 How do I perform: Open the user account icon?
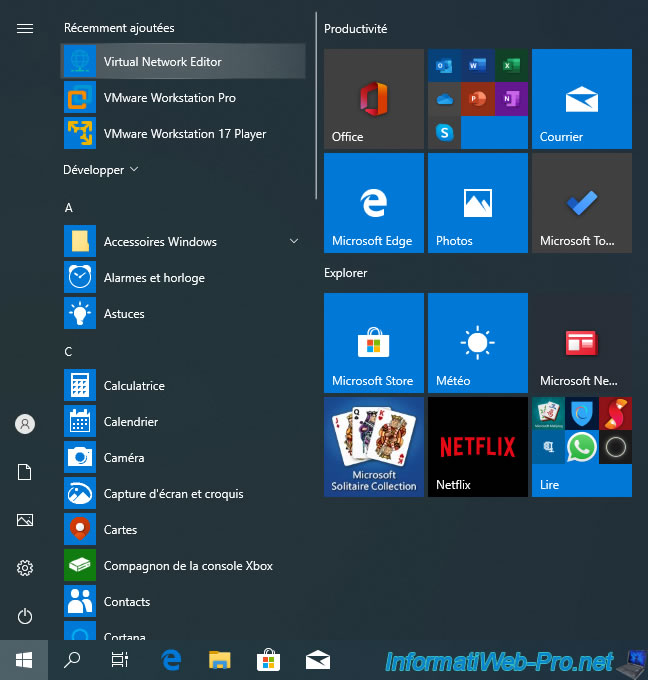click(x=25, y=424)
